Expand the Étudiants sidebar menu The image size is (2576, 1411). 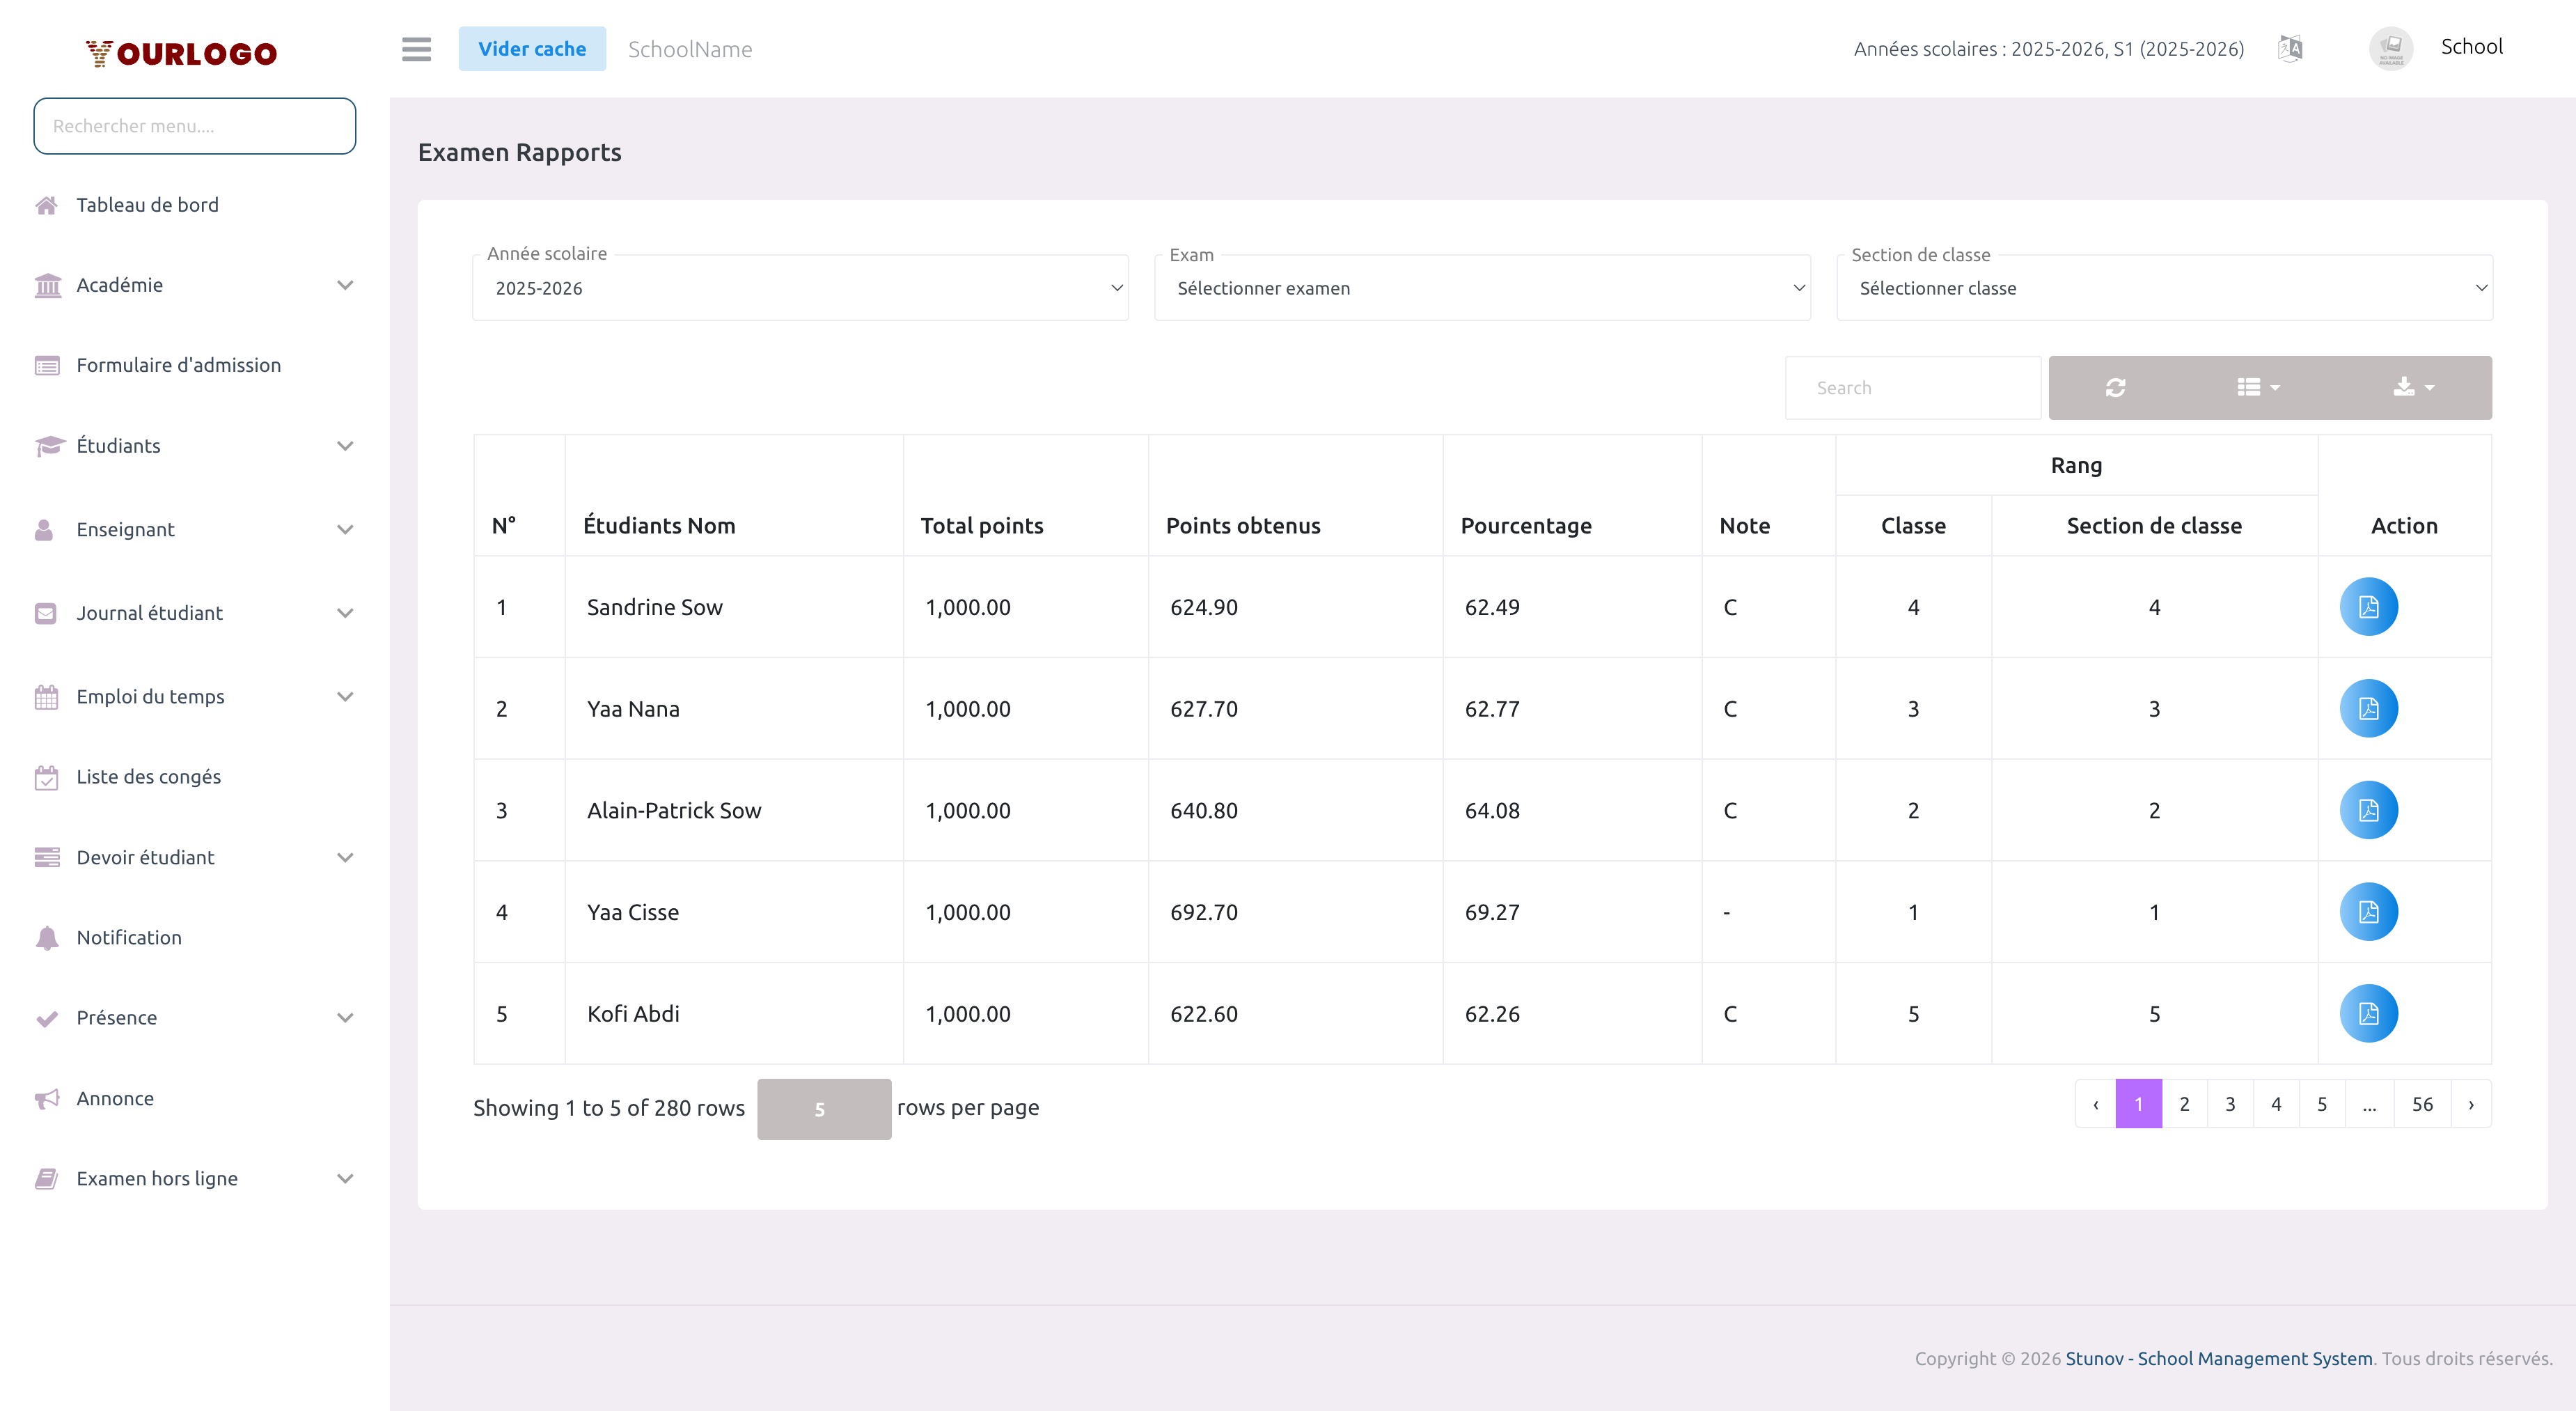194,446
